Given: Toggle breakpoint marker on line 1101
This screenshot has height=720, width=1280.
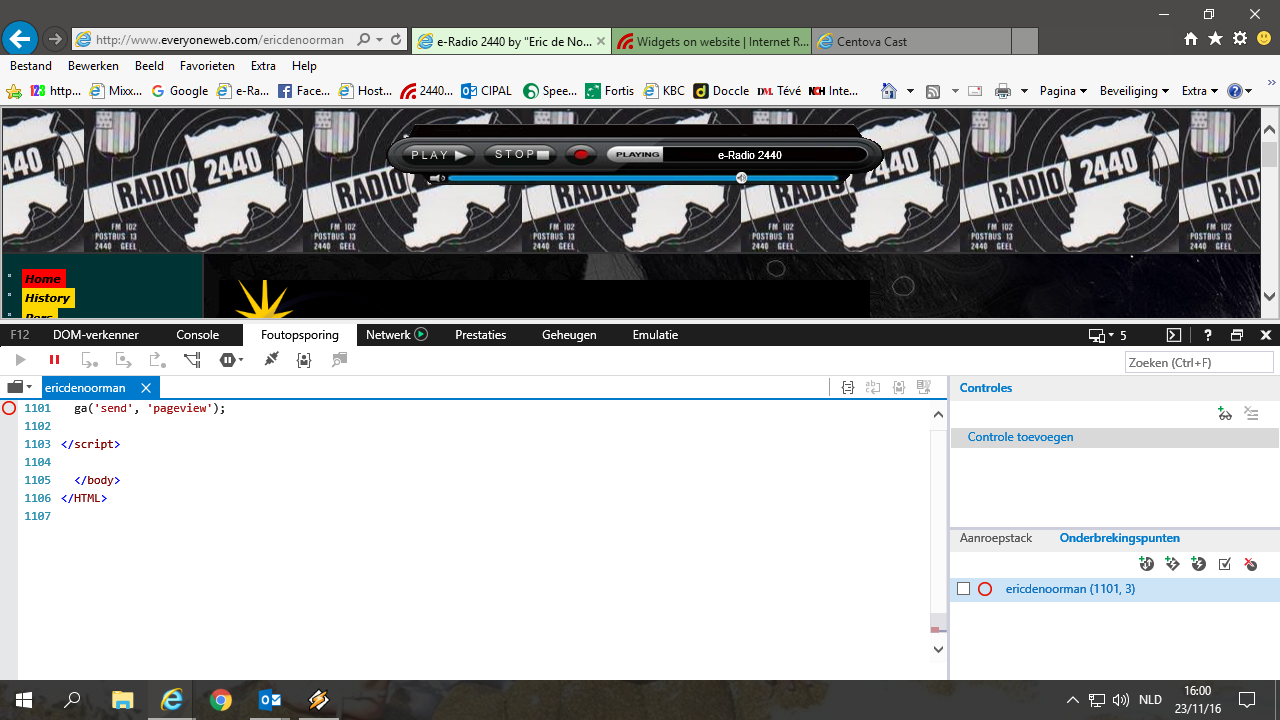Looking at the screenshot, I should (9, 408).
